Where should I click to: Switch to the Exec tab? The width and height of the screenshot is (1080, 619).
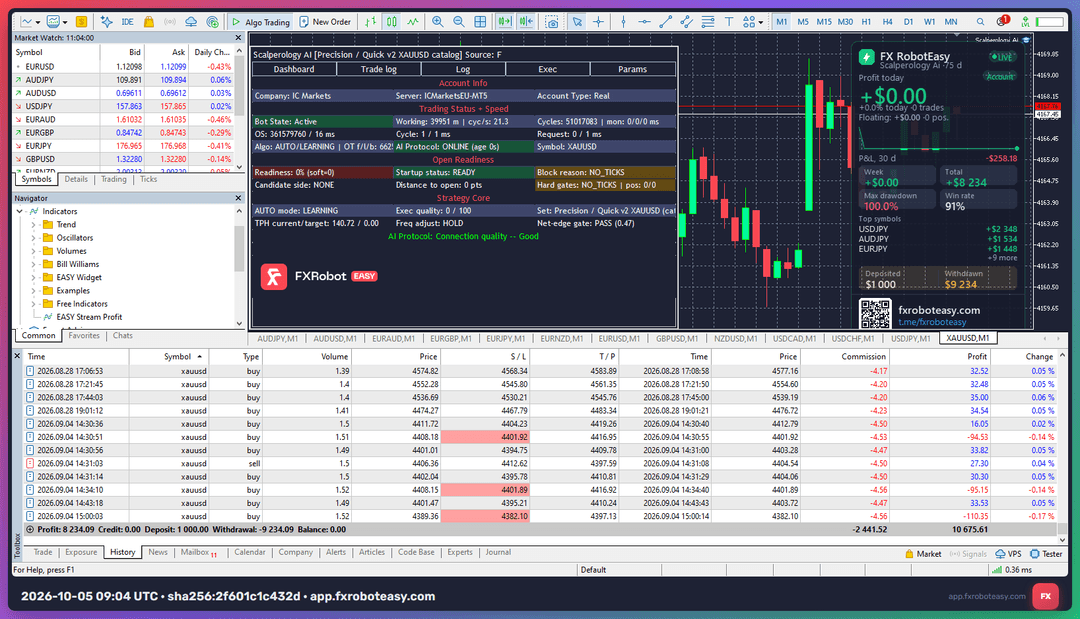(x=548, y=69)
